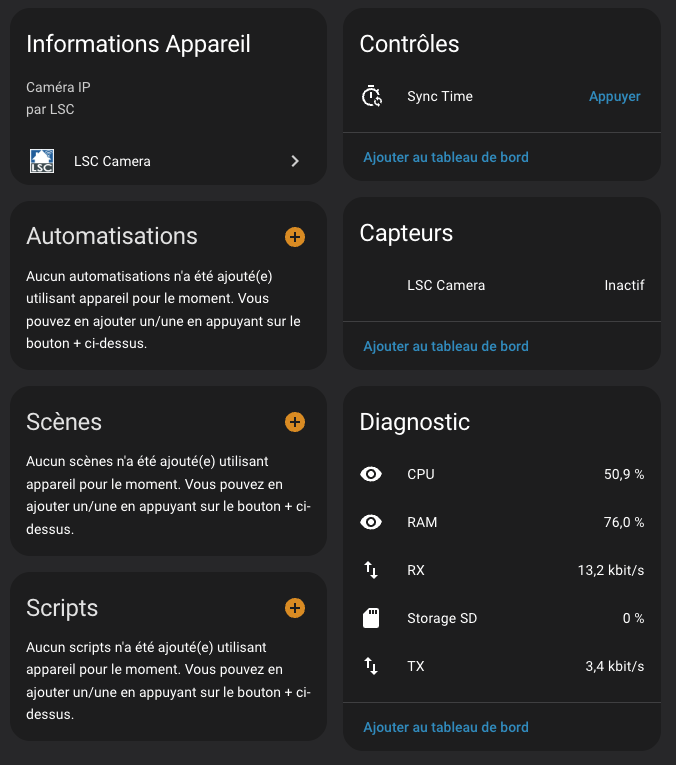The width and height of the screenshot is (676, 765).
Task: Add a new script with plus icon
Action: tap(295, 608)
